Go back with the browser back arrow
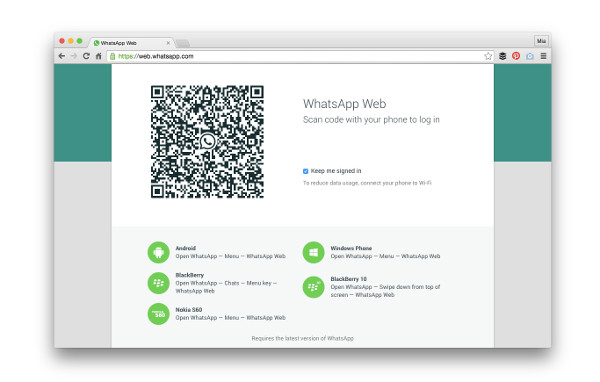Image resolution: width=600 pixels, height=382 pixels. pyautogui.click(x=62, y=56)
